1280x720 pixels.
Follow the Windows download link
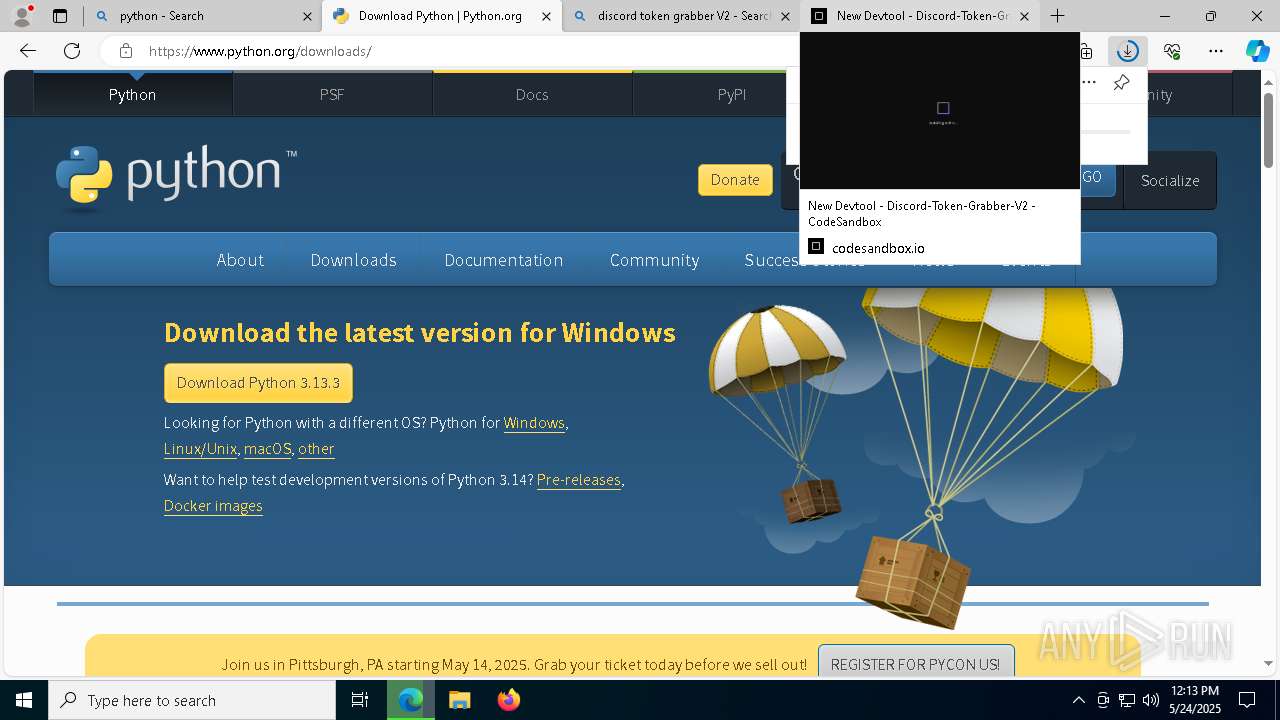(x=534, y=423)
